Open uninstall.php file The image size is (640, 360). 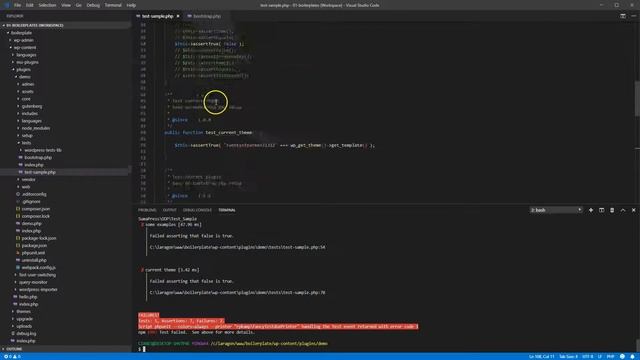coord(34,260)
